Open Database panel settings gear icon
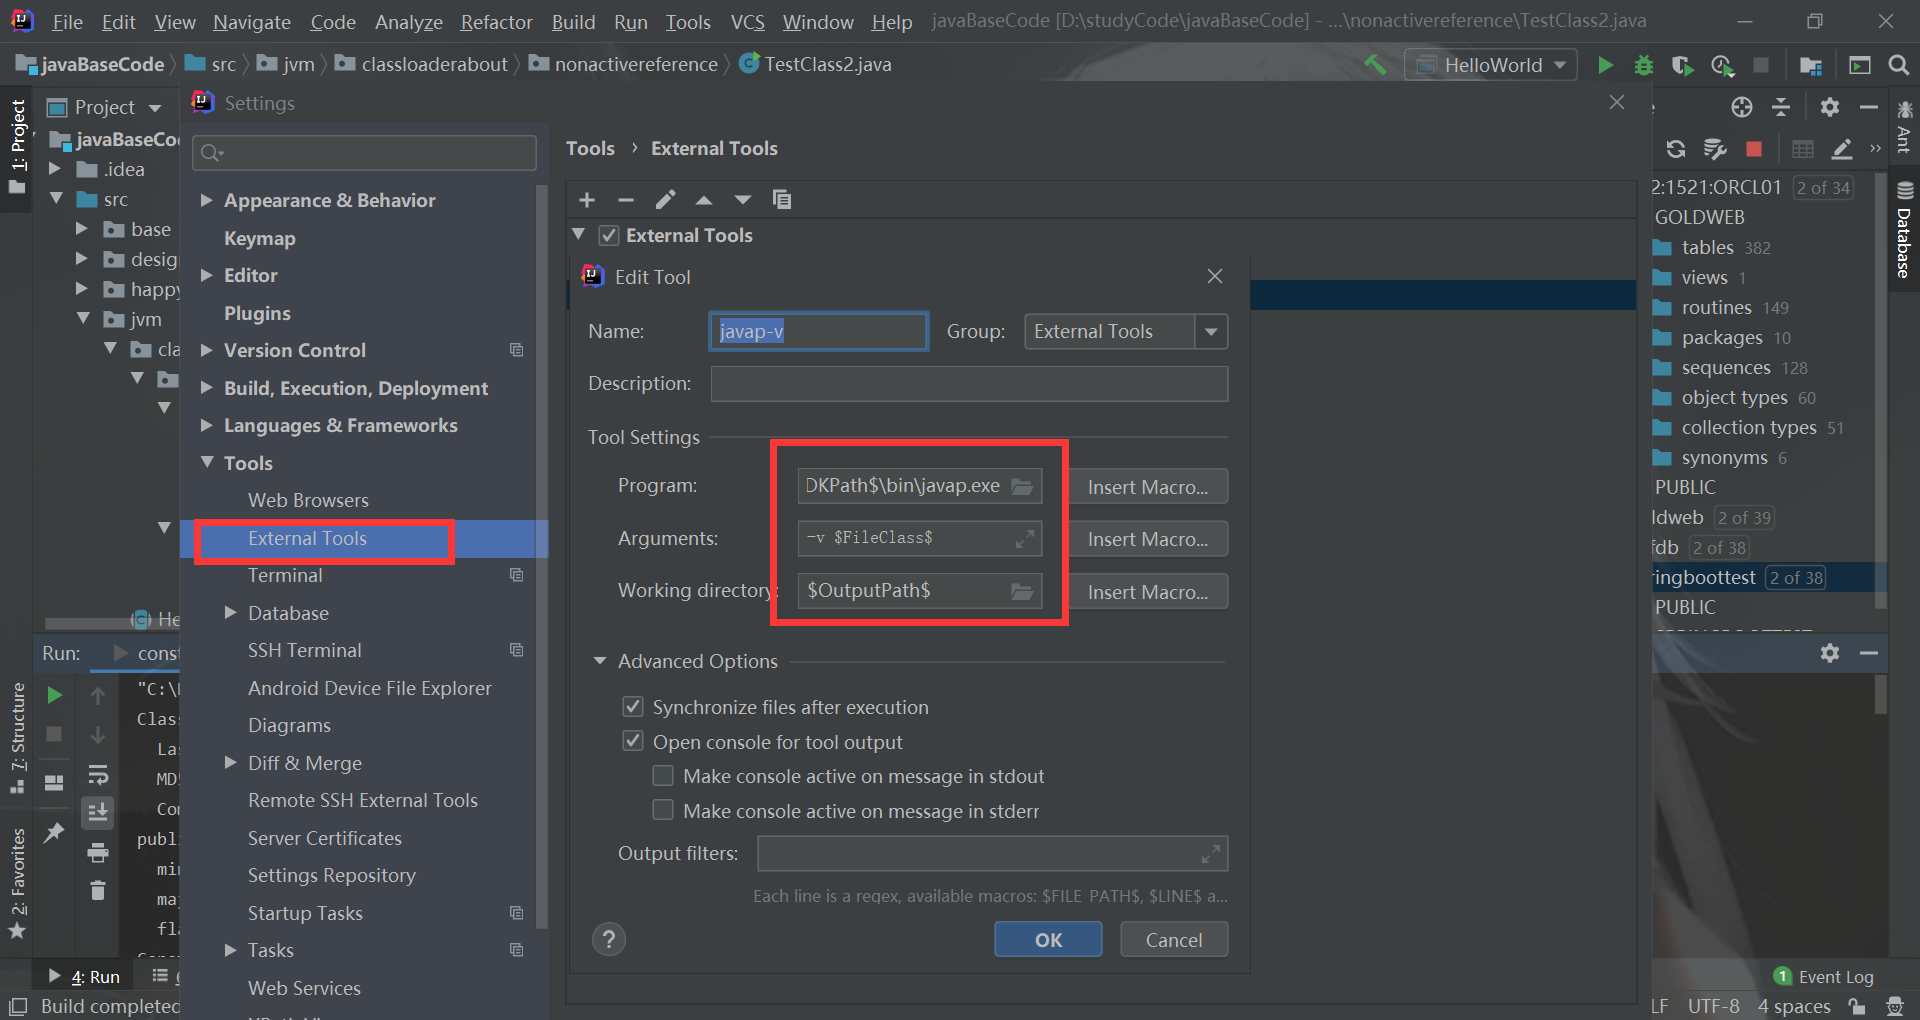Viewport: 1920px width, 1020px height. click(1830, 107)
